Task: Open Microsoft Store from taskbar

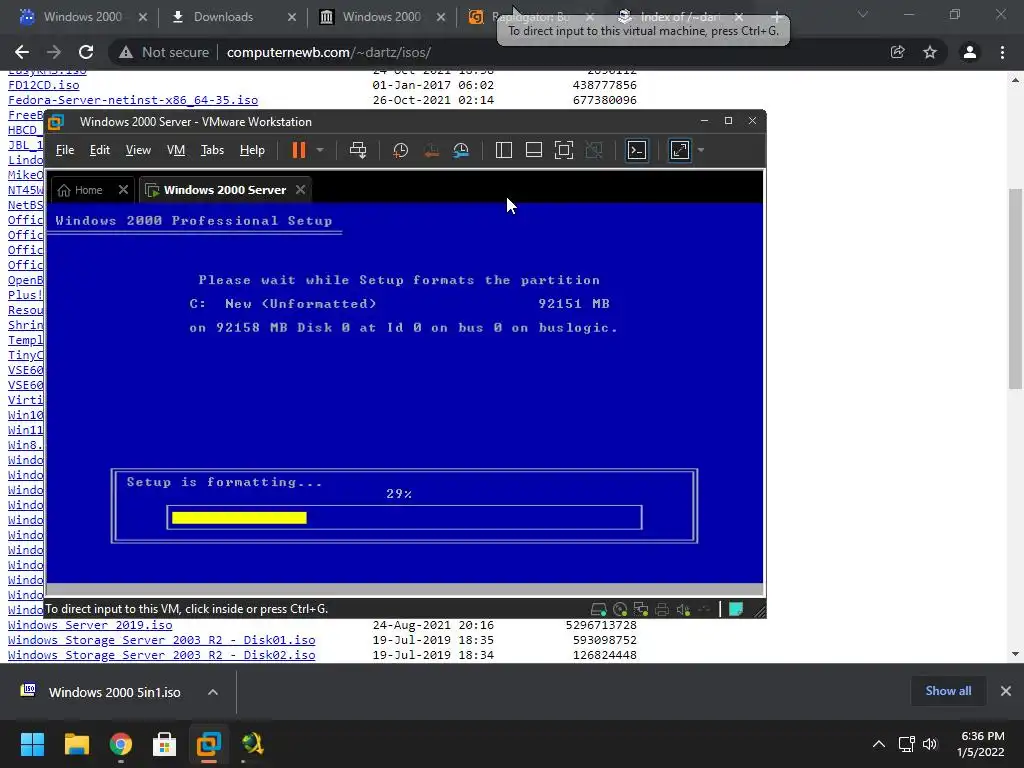Action: 165,744
